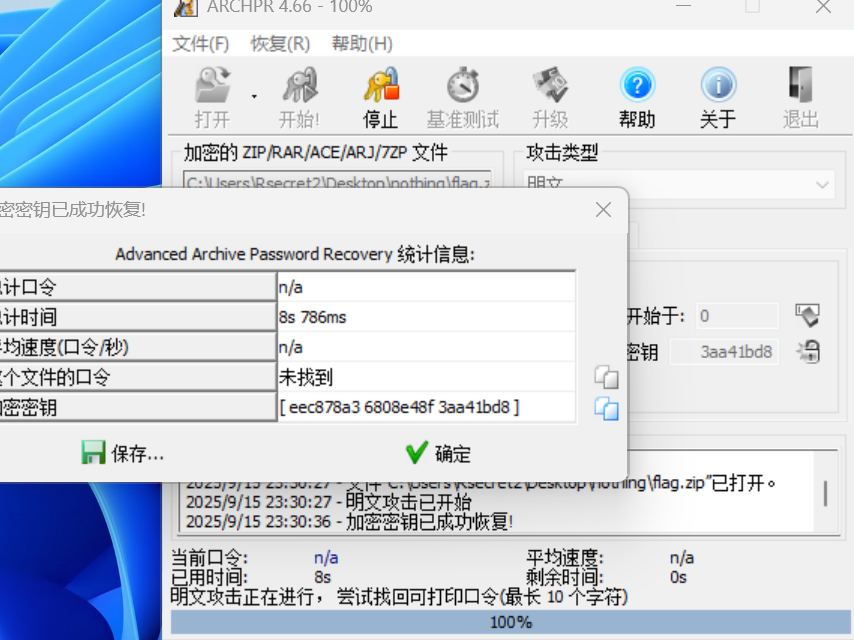Viewport: 854px width, 640px height.
Task: Click the 开始! (Start) toolbar icon
Action: [x=299, y=97]
